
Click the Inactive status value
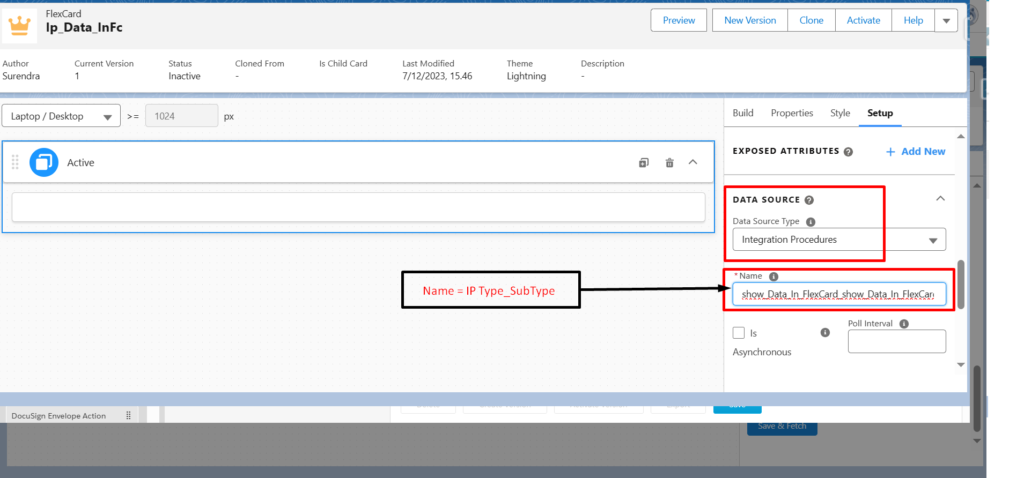(x=184, y=76)
